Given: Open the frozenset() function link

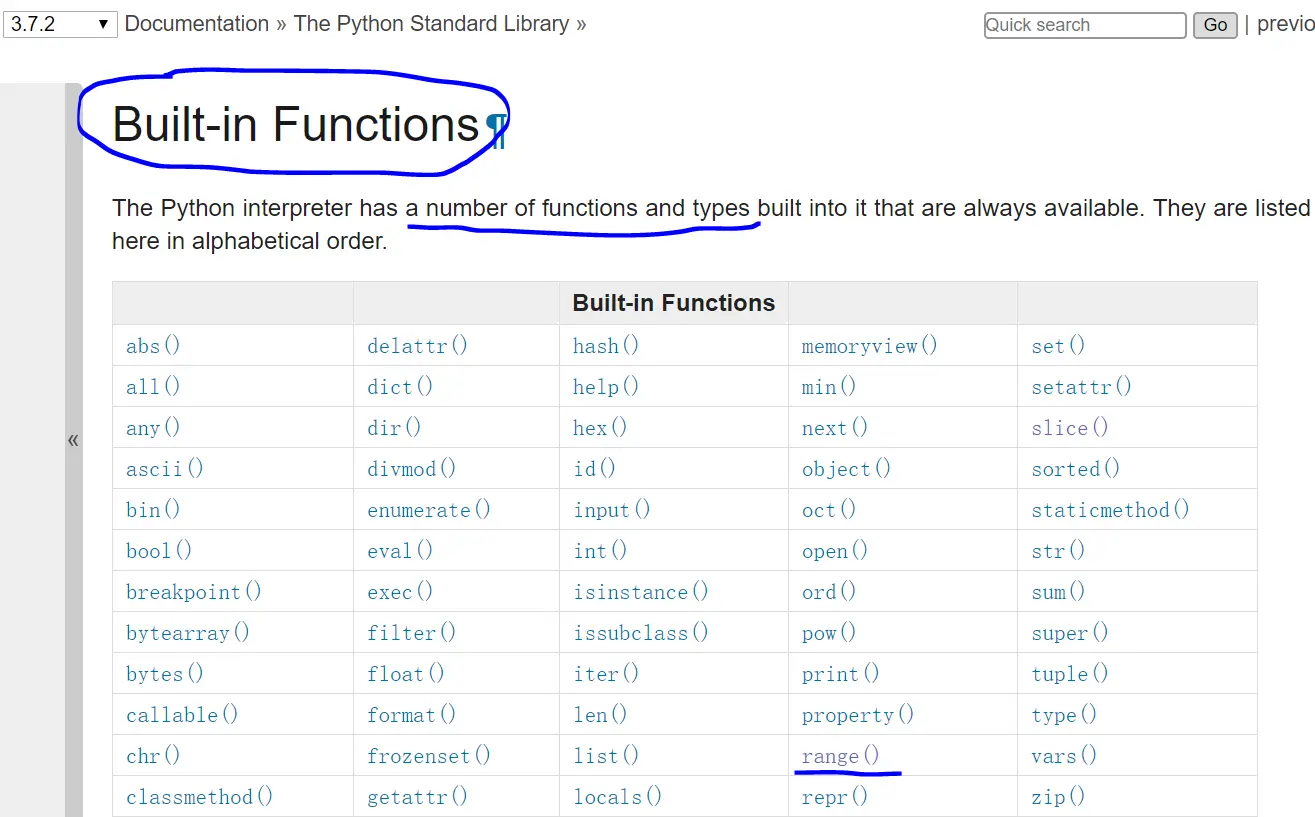Looking at the screenshot, I should [429, 756].
